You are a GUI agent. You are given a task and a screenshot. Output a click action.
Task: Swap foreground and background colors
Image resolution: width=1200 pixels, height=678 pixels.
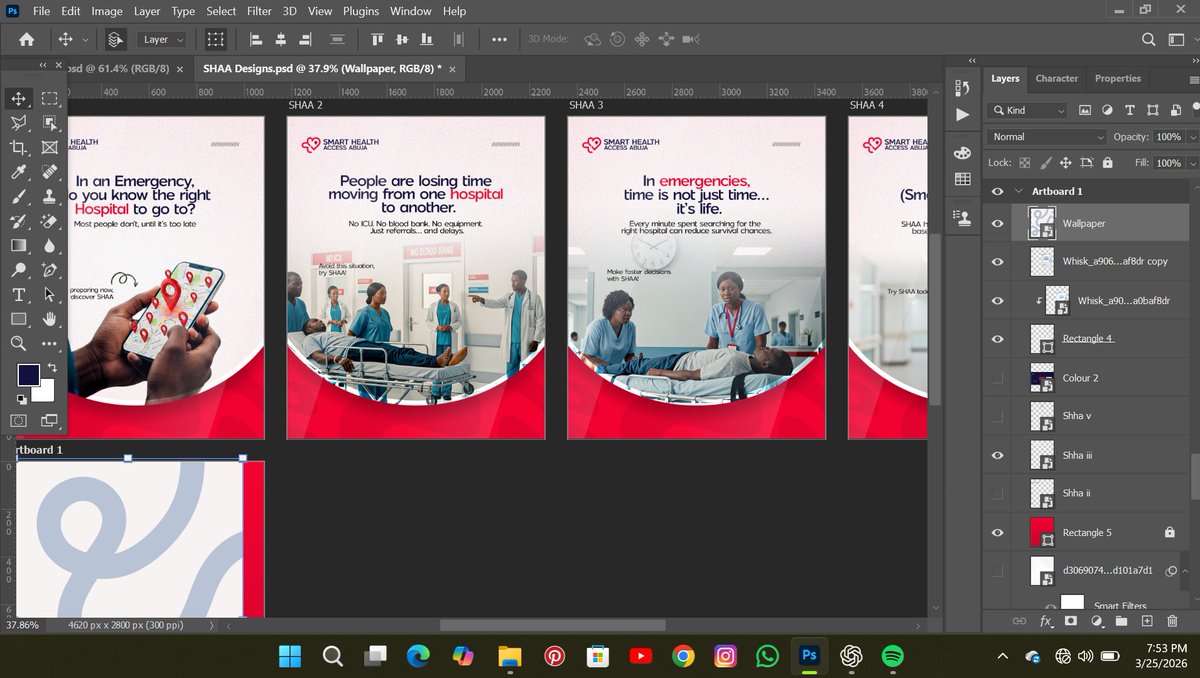[x=52, y=367]
